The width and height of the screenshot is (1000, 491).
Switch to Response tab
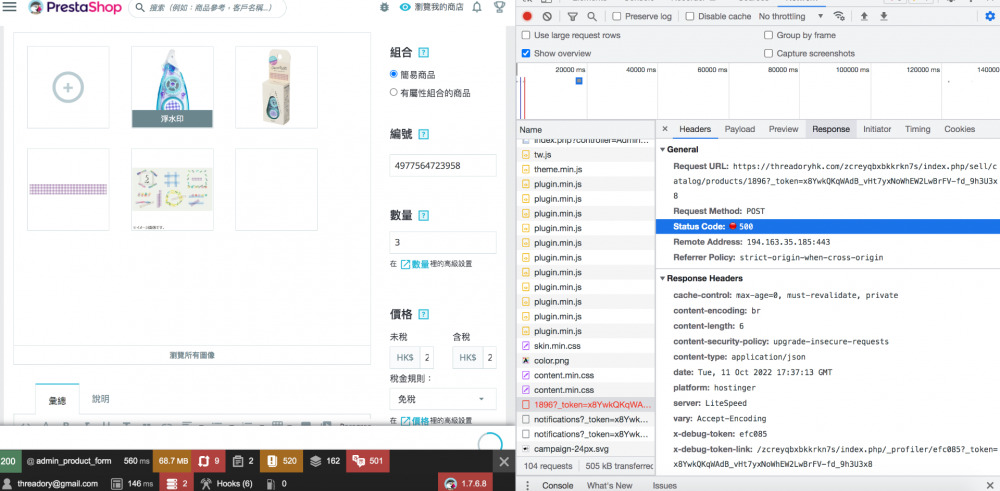(830, 129)
